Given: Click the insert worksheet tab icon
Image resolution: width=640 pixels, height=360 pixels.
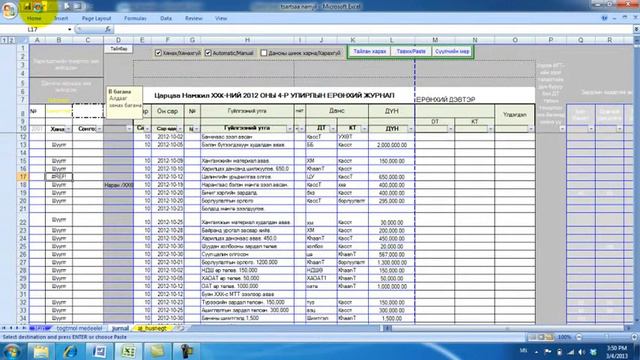Looking at the screenshot, I should pyautogui.click(x=180, y=328).
